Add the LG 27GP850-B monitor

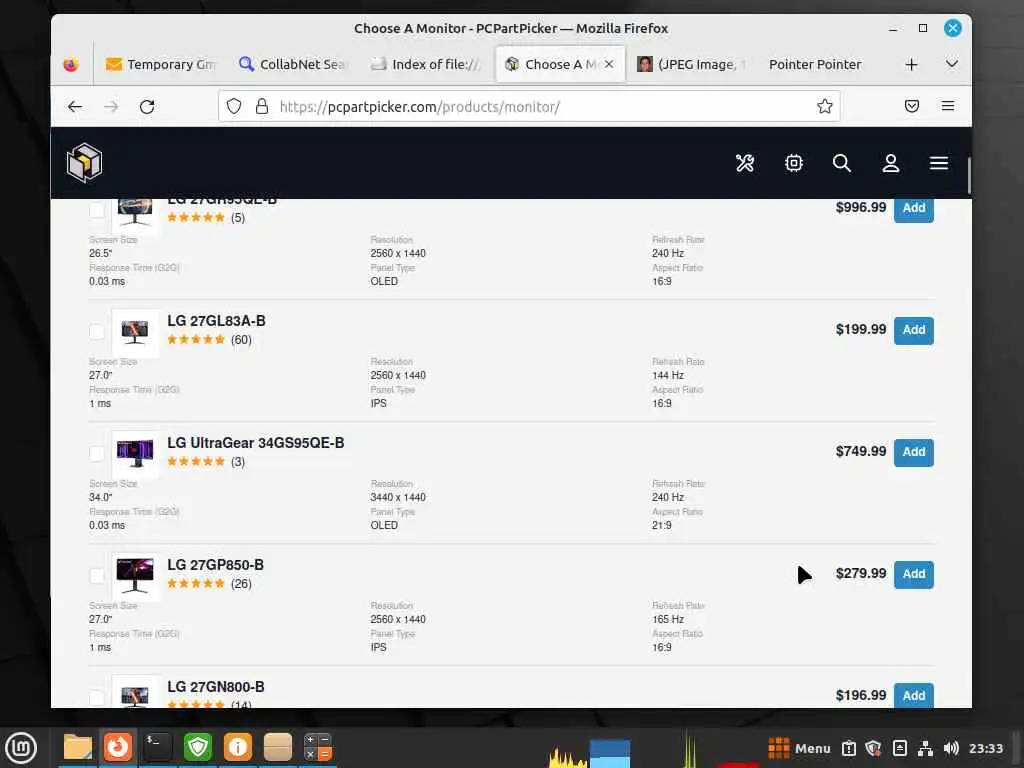coord(914,574)
